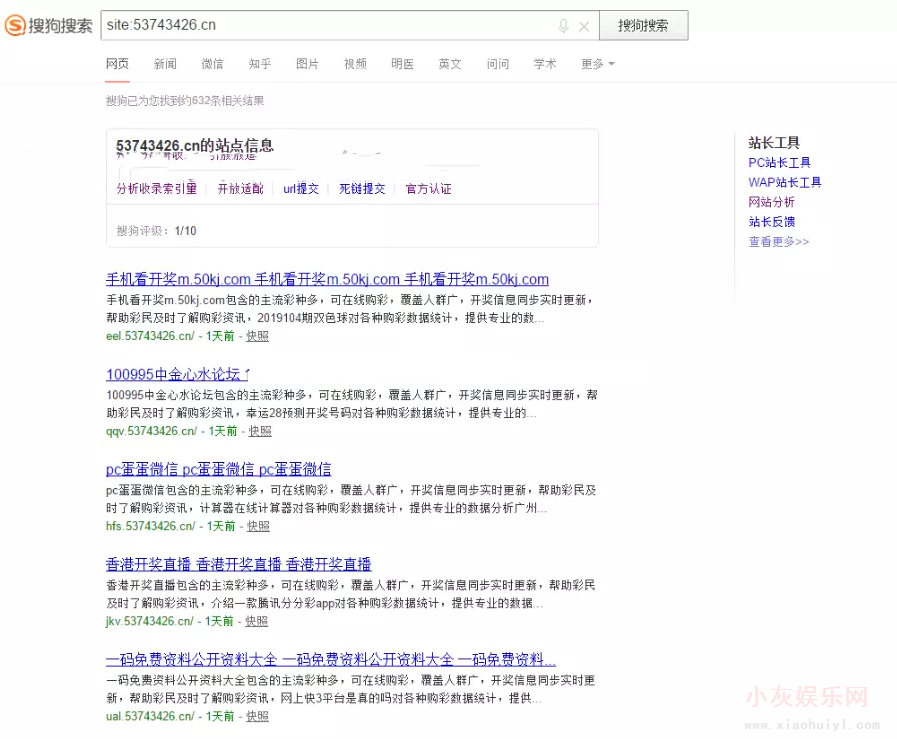Expand the 查看更多>> link in 站长工具

click(x=778, y=241)
